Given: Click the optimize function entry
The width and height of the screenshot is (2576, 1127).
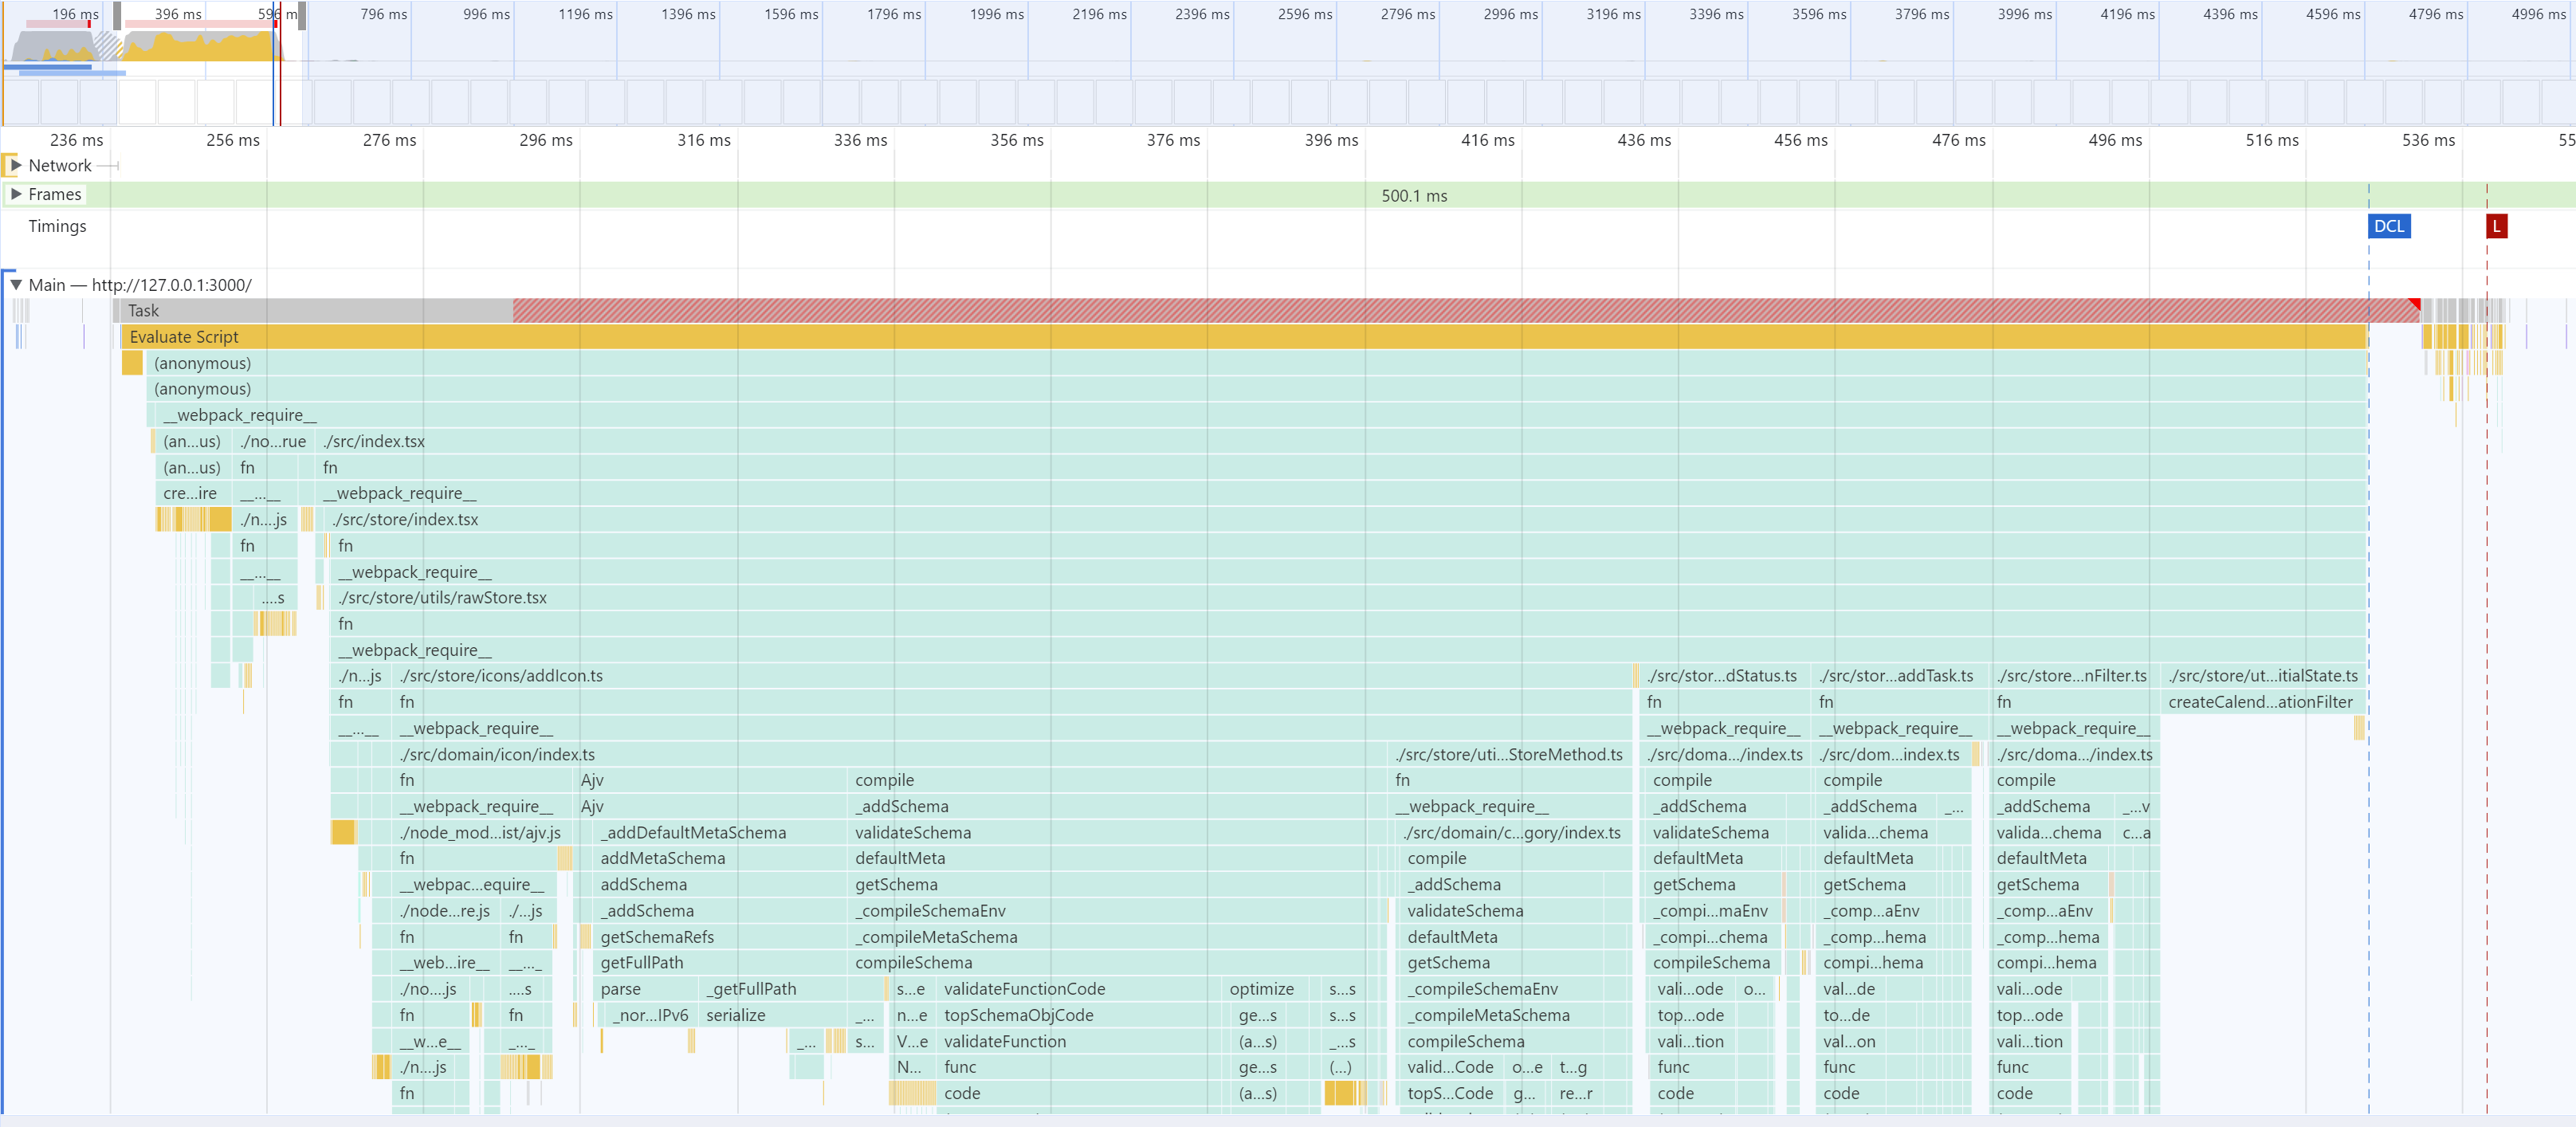Looking at the screenshot, I should [x=1261, y=989].
